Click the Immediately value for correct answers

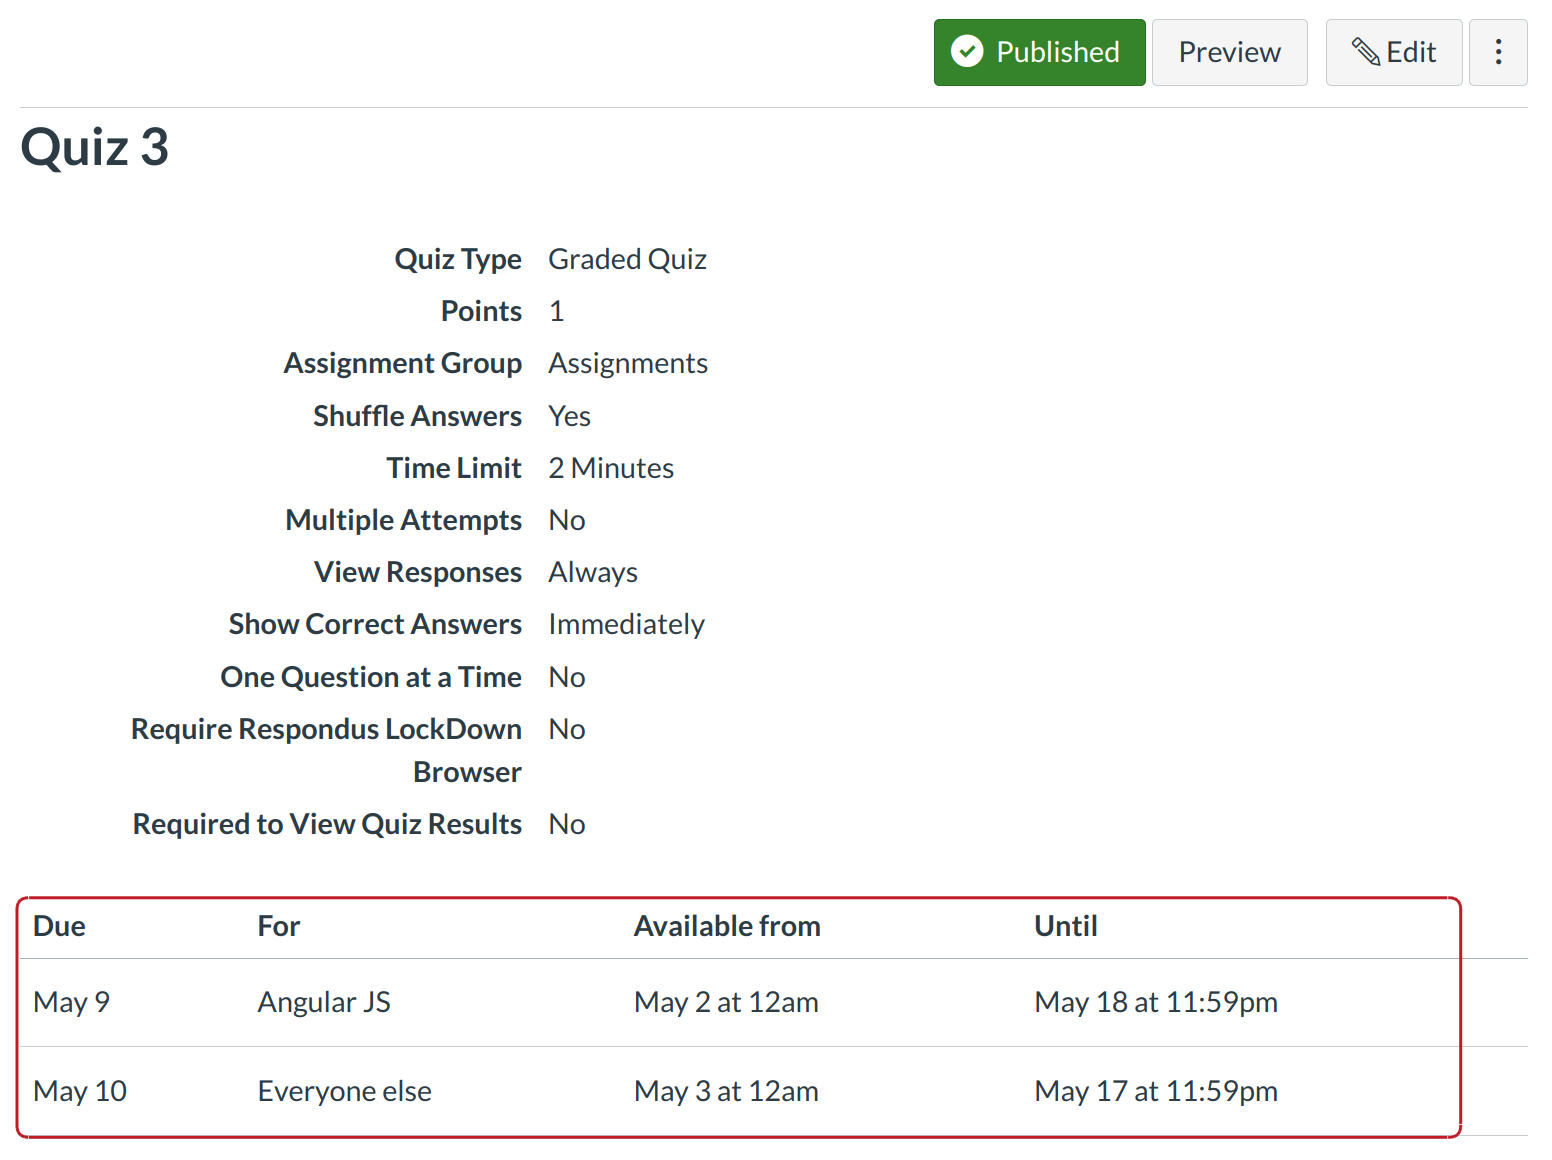click(x=626, y=624)
